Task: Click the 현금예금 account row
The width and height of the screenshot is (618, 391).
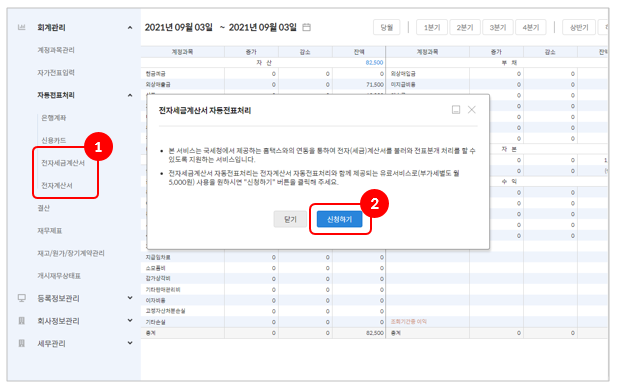Action: [263, 74]
